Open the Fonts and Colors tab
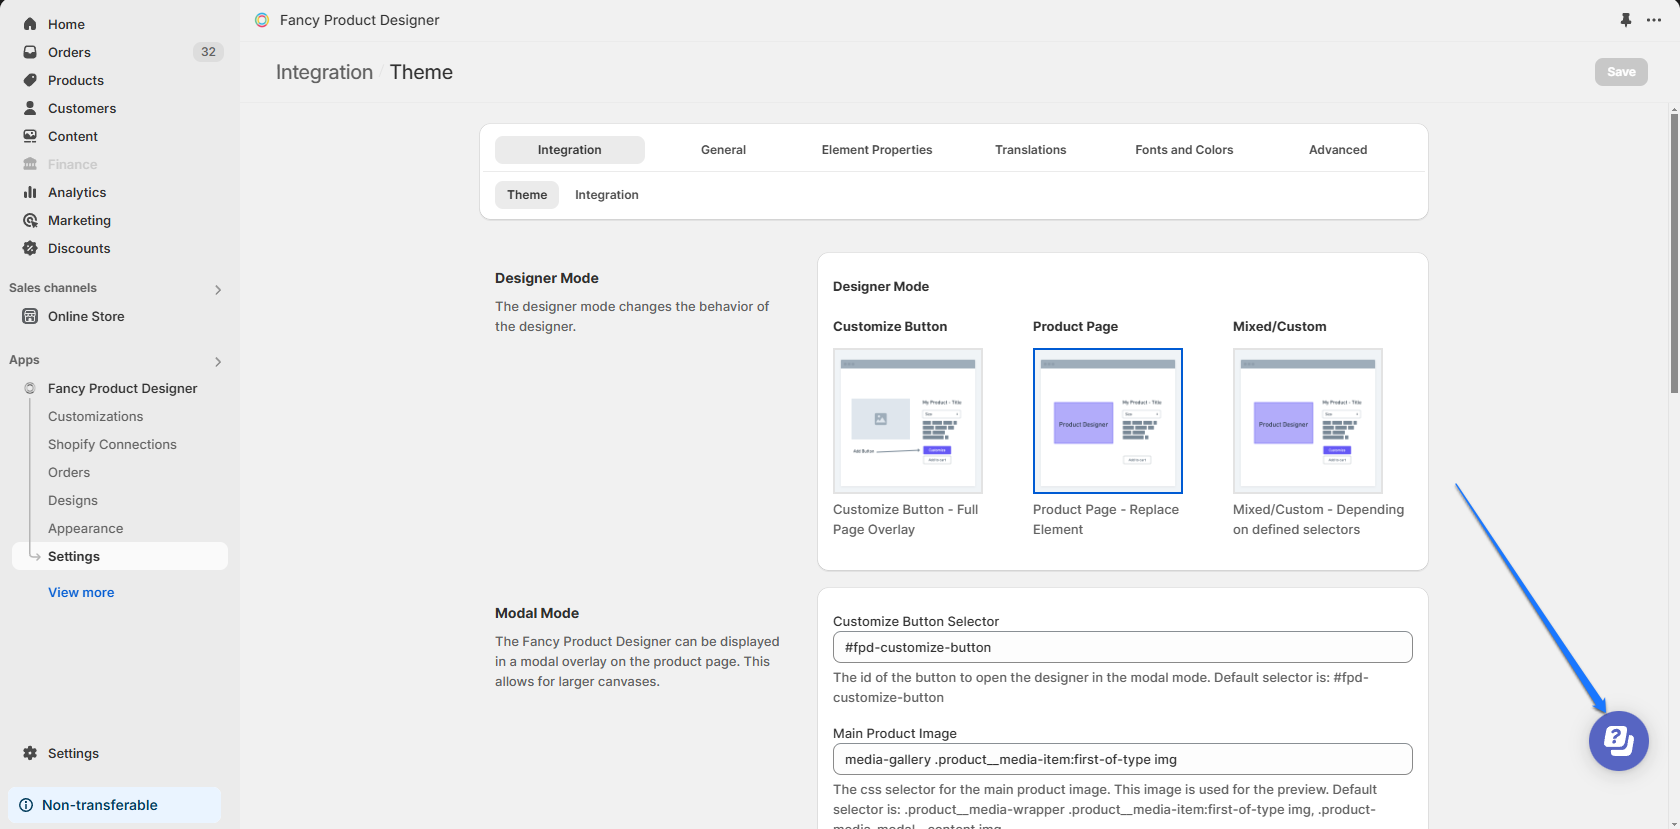Screen dimensions: 1680x829 point(1184,150)
